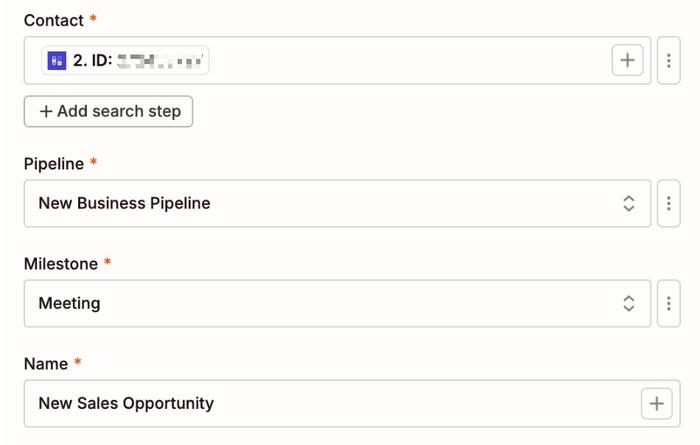Open the three-dot menu beside Contact field

pyautogui.click(x=668, y=60)
